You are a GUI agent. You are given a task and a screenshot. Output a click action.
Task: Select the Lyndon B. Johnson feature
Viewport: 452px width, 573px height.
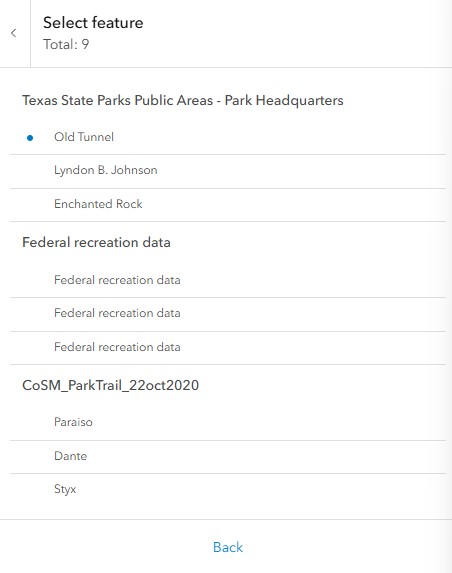point(228,171)
